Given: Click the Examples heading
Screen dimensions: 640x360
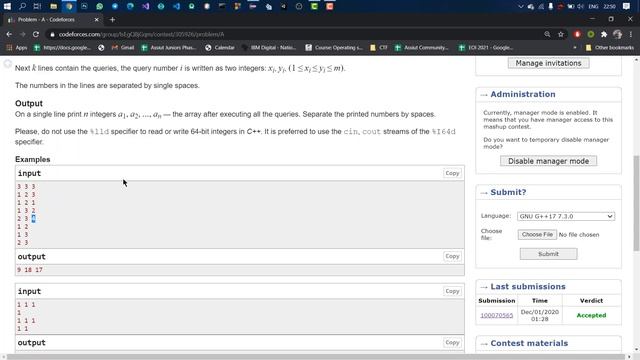Looking at the screenshot, I should (33, 160).
